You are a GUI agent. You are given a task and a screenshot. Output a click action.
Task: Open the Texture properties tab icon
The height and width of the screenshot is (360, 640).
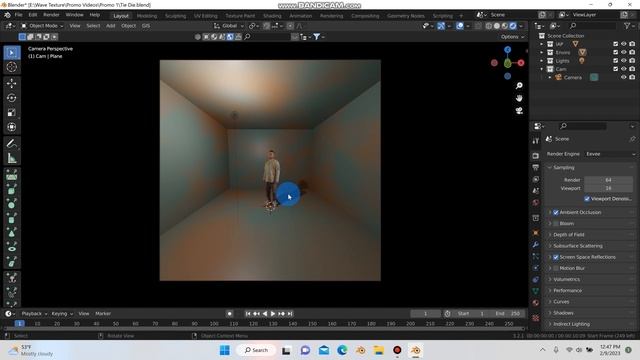tap(536, 318)
